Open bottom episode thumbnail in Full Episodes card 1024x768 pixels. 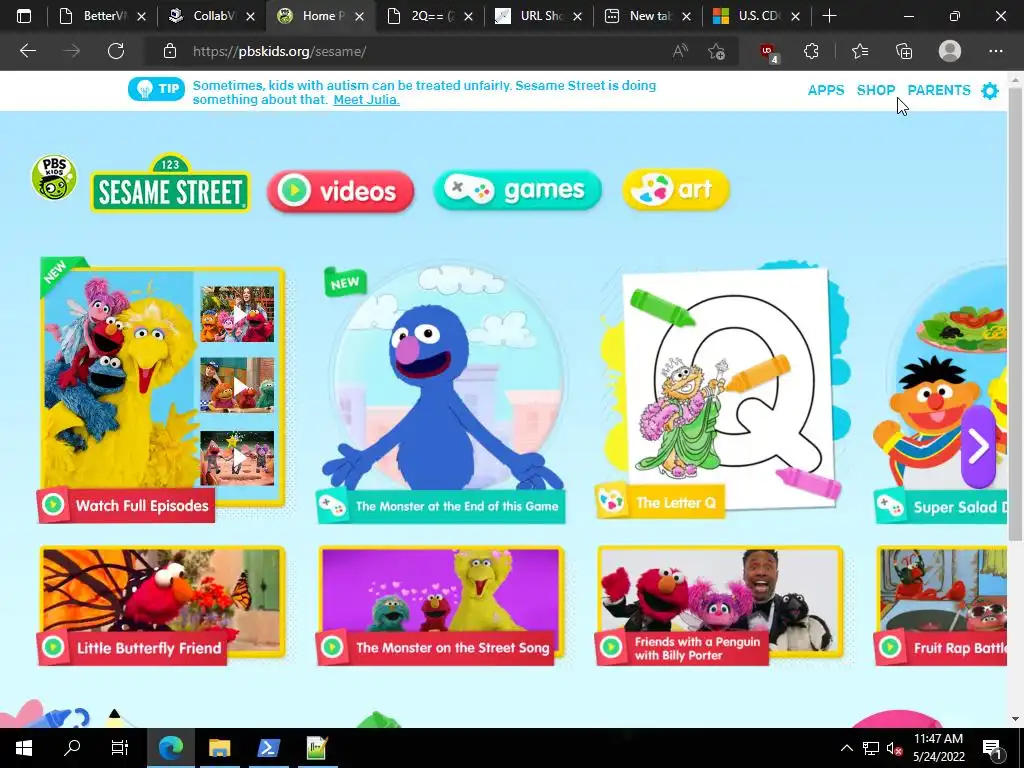click(x=237, y=458)
